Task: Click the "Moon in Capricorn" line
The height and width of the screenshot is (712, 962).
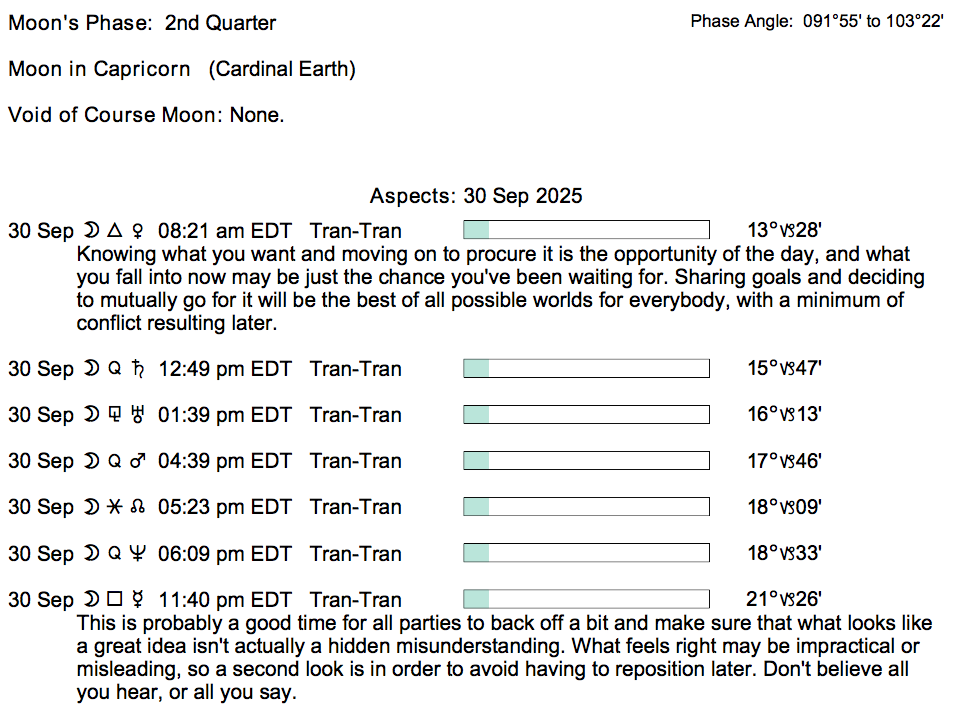Action: 182,69
